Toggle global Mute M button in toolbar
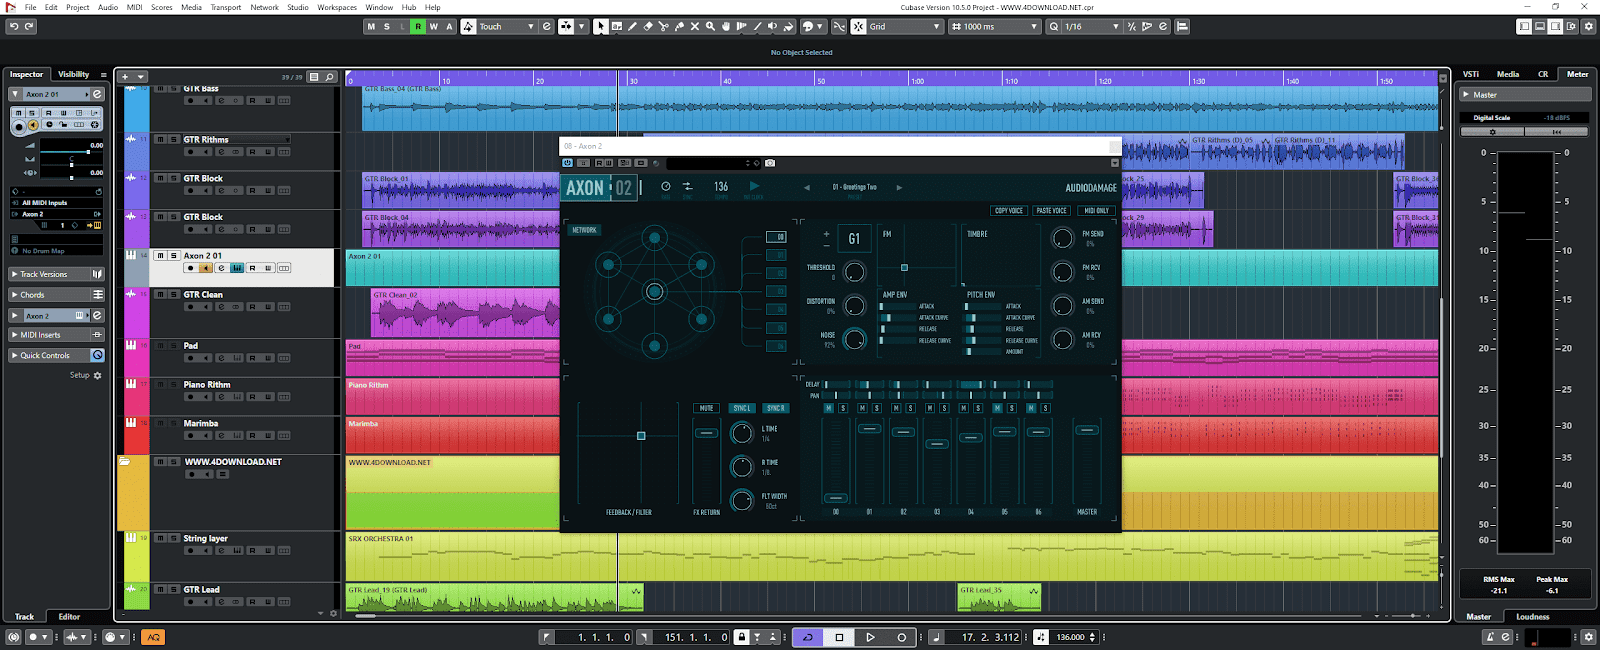 point(371,27)
